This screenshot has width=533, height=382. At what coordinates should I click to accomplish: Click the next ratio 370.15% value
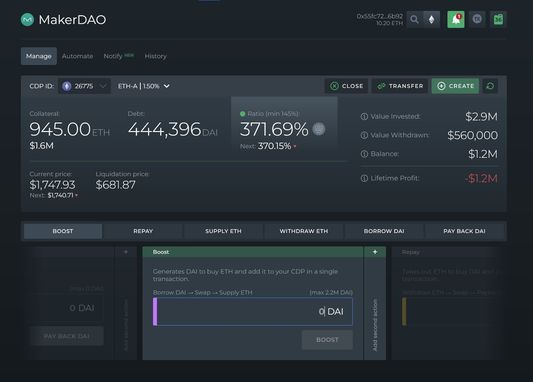pos(274,146)
